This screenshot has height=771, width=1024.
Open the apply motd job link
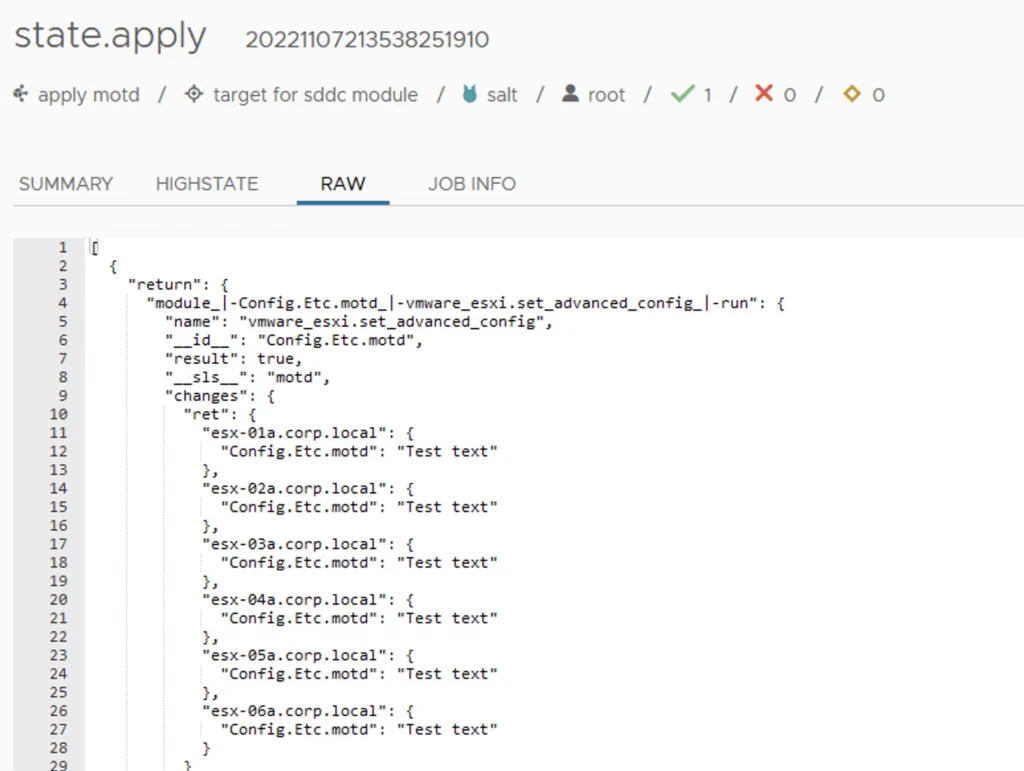(89, 95)
